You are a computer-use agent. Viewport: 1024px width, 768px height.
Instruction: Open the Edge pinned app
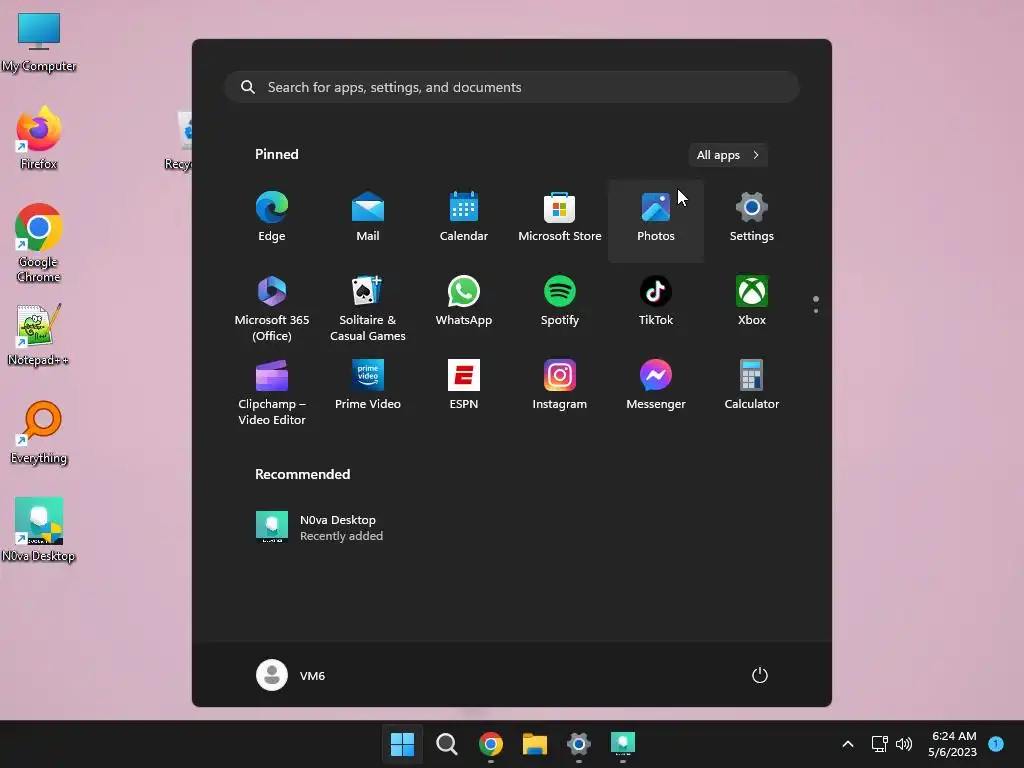[272, 218]
